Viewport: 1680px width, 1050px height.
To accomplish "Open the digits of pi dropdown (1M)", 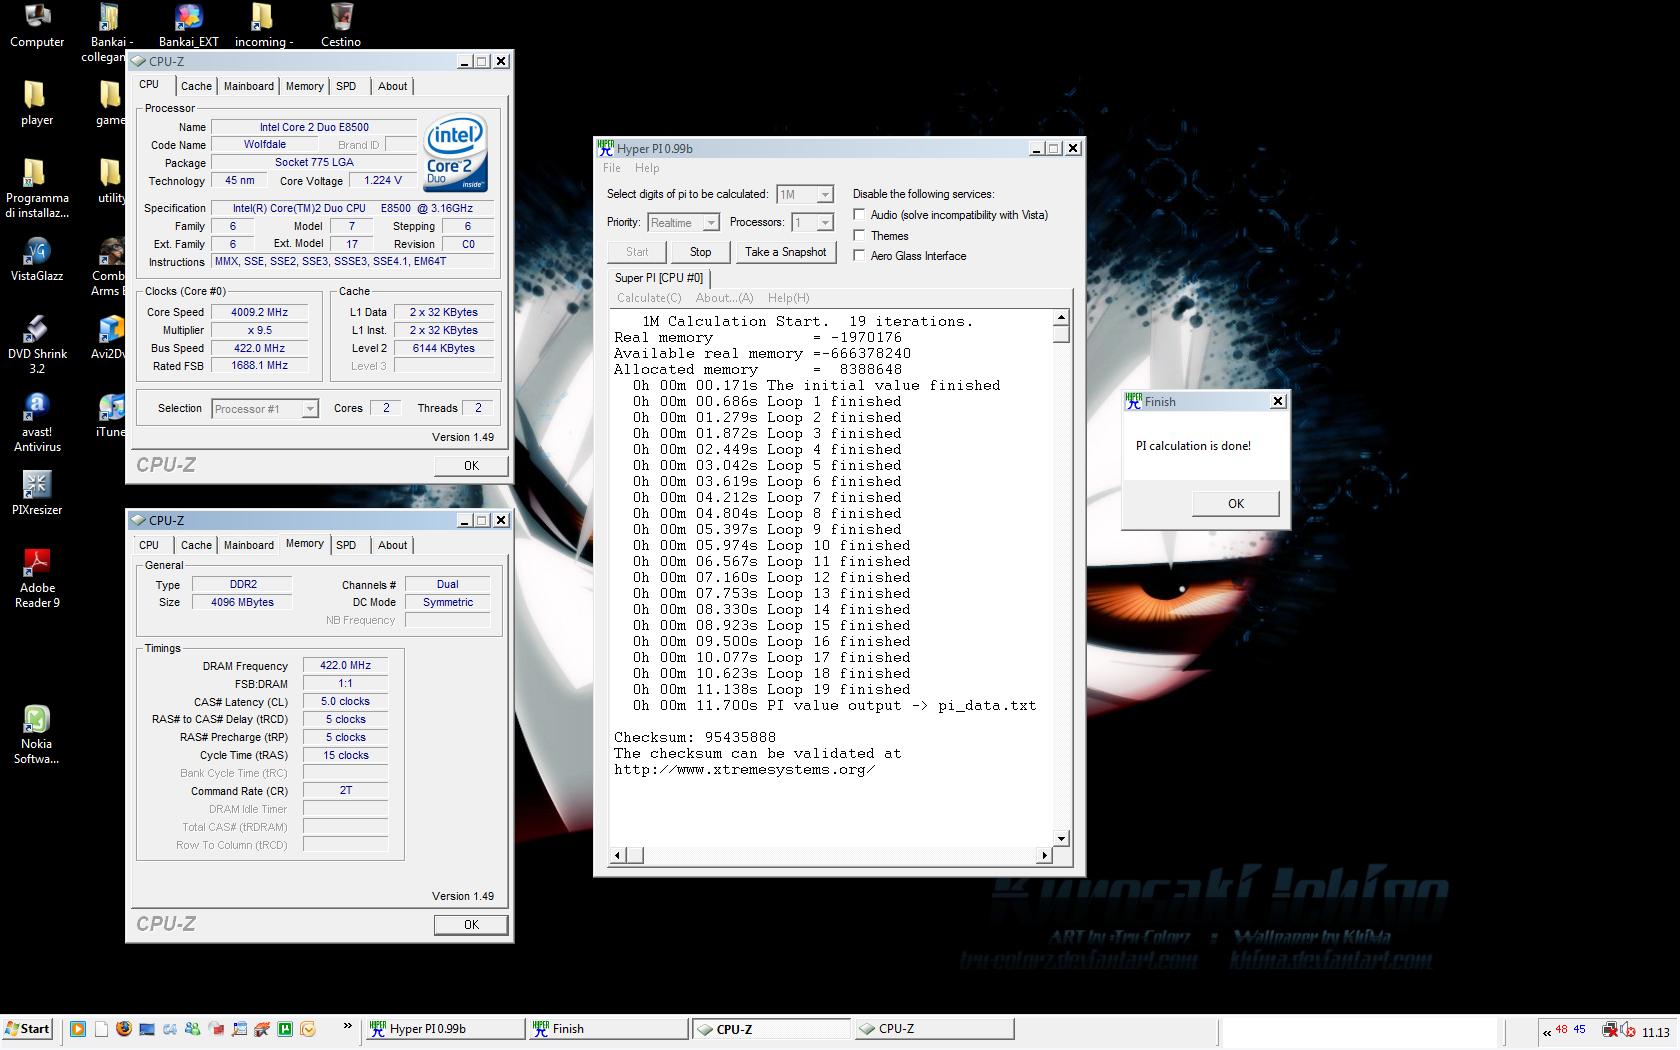I will point(825,195).
